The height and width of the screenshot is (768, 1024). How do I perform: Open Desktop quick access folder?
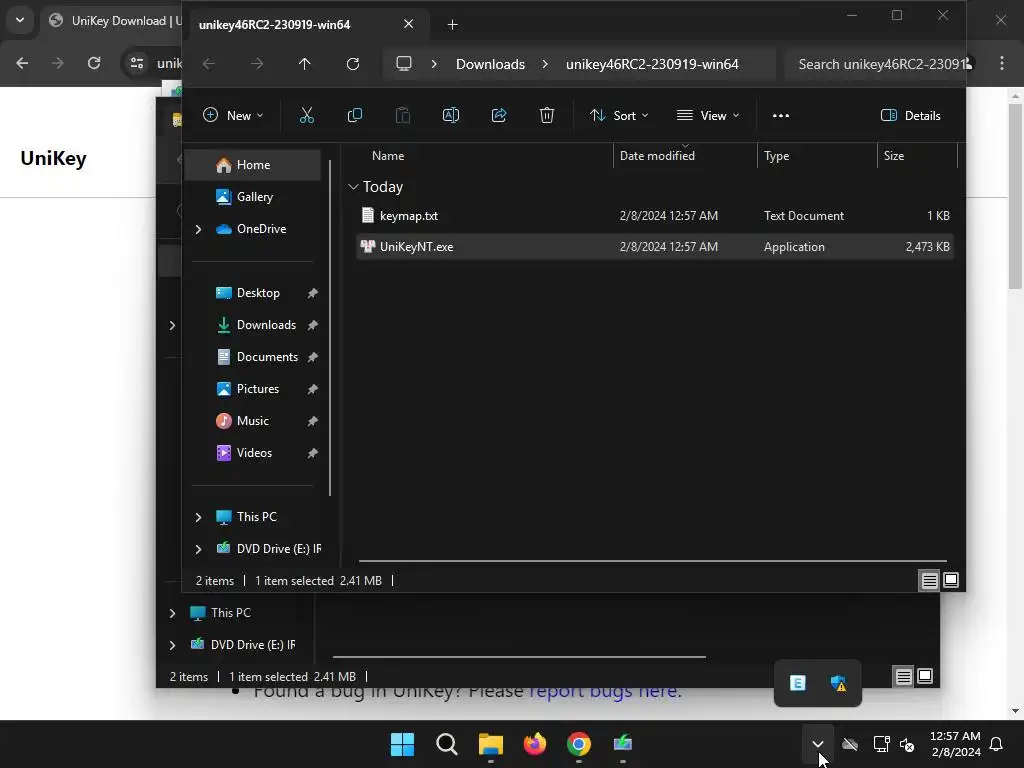point(258,293)
